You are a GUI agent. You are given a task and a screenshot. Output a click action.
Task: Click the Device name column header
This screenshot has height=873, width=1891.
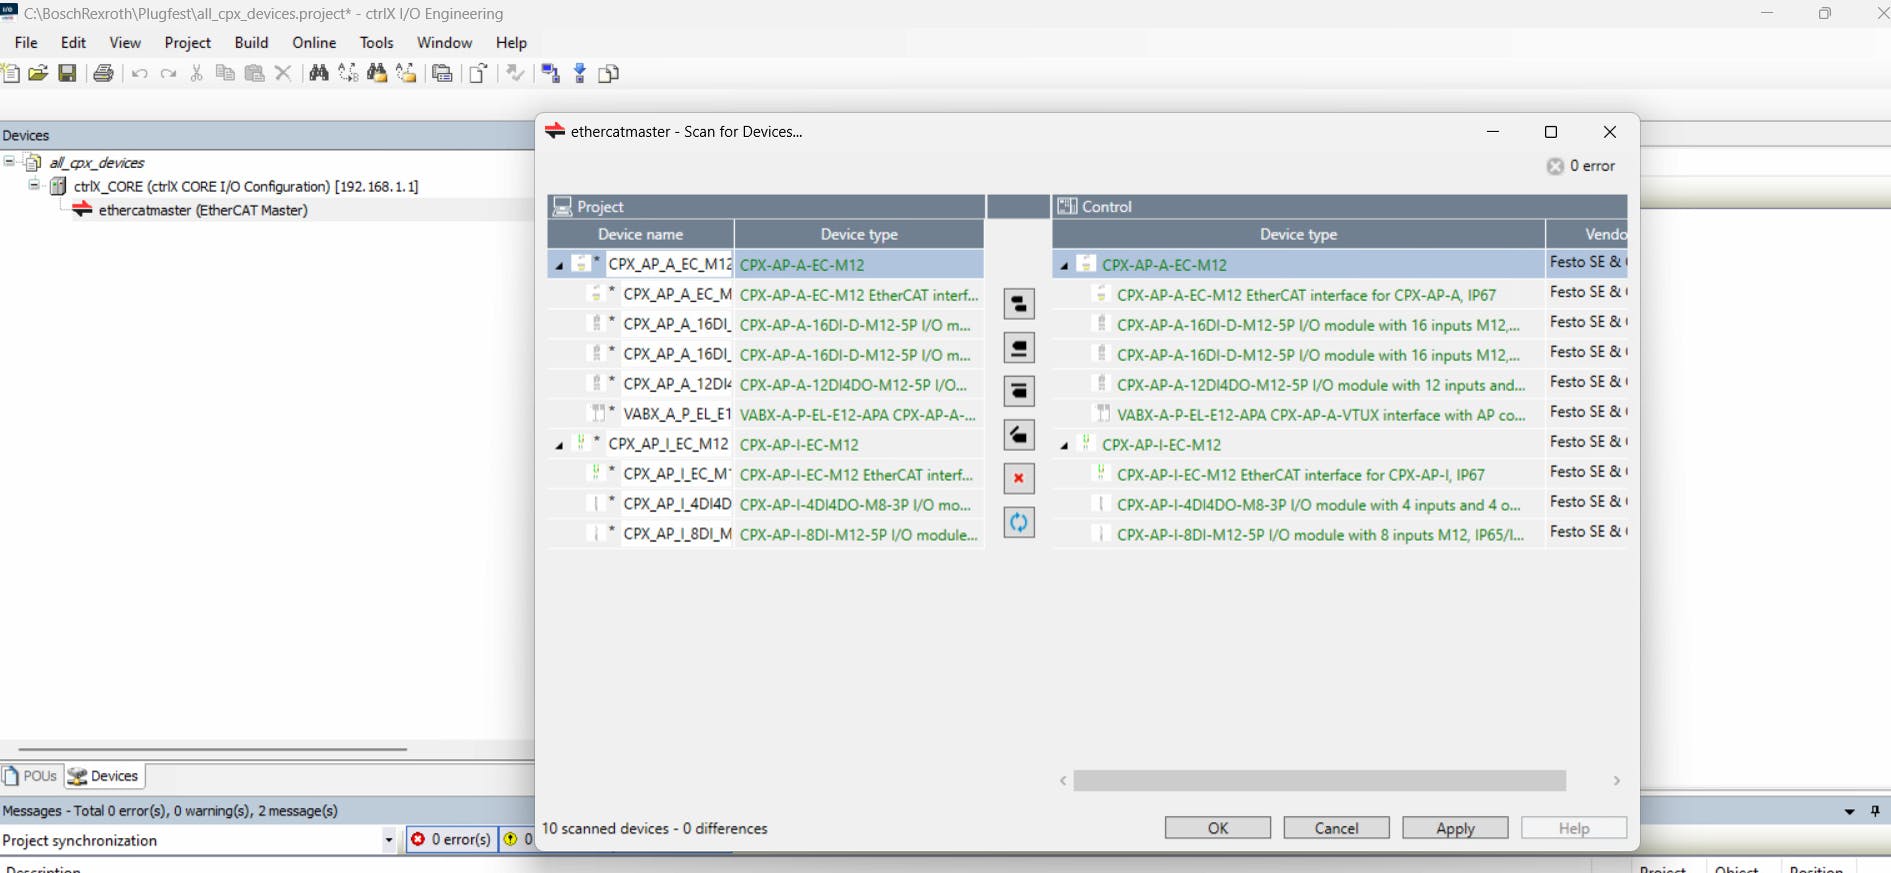point(640,234)
